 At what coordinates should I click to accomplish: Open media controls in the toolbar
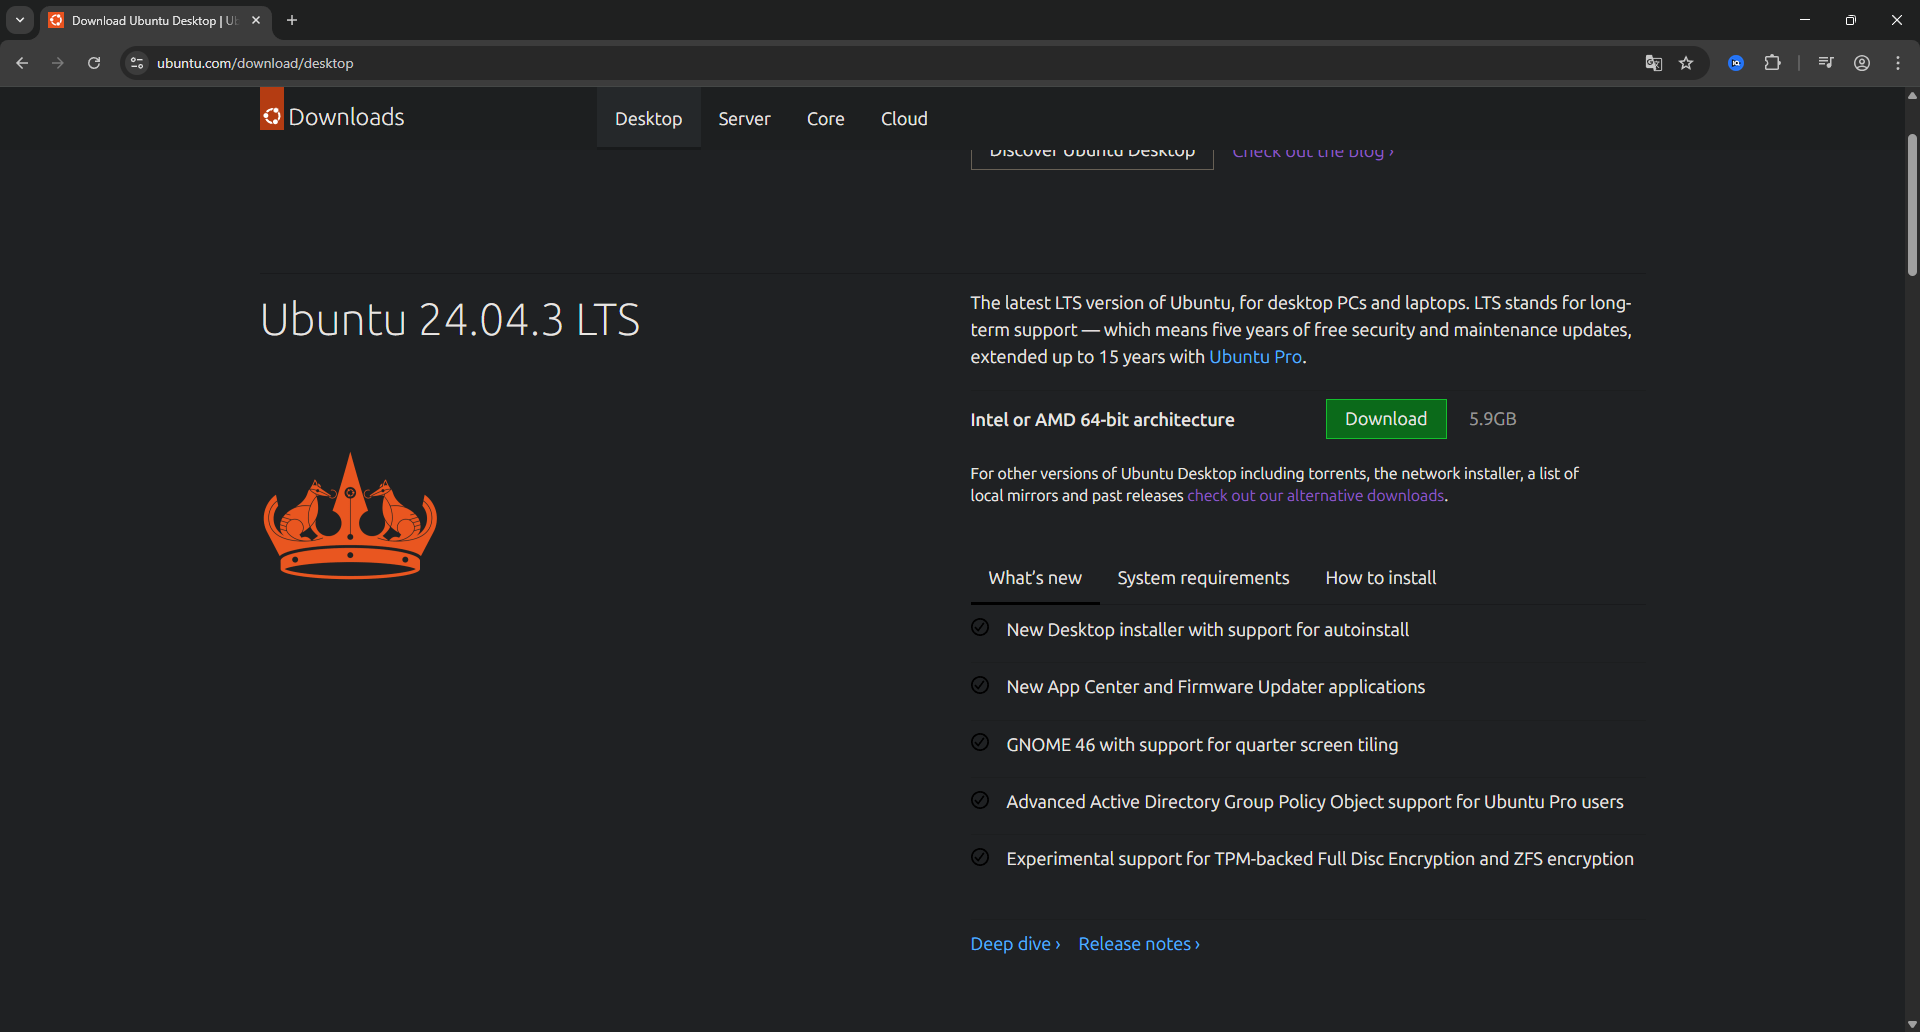tap(1825, 62)
